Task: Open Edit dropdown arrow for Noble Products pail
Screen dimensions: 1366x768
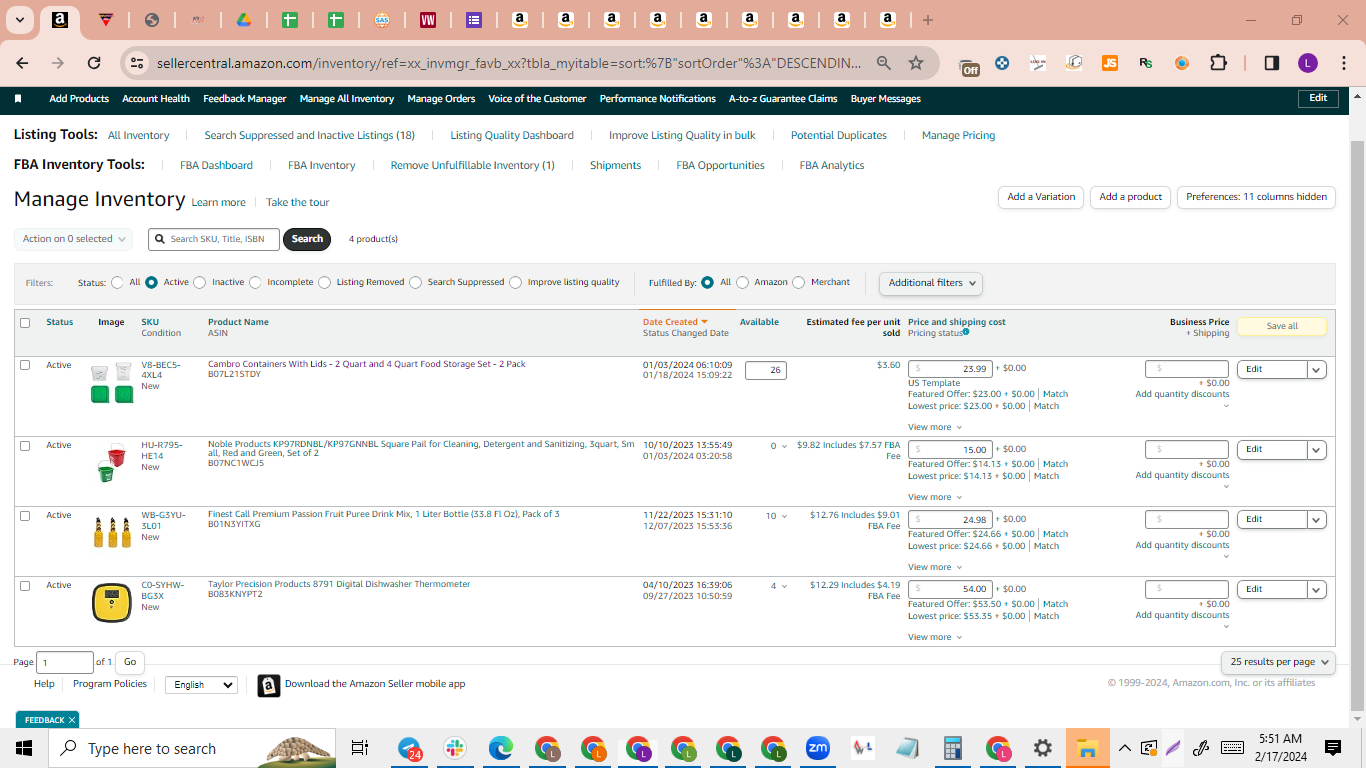Action: [1317, 449]
